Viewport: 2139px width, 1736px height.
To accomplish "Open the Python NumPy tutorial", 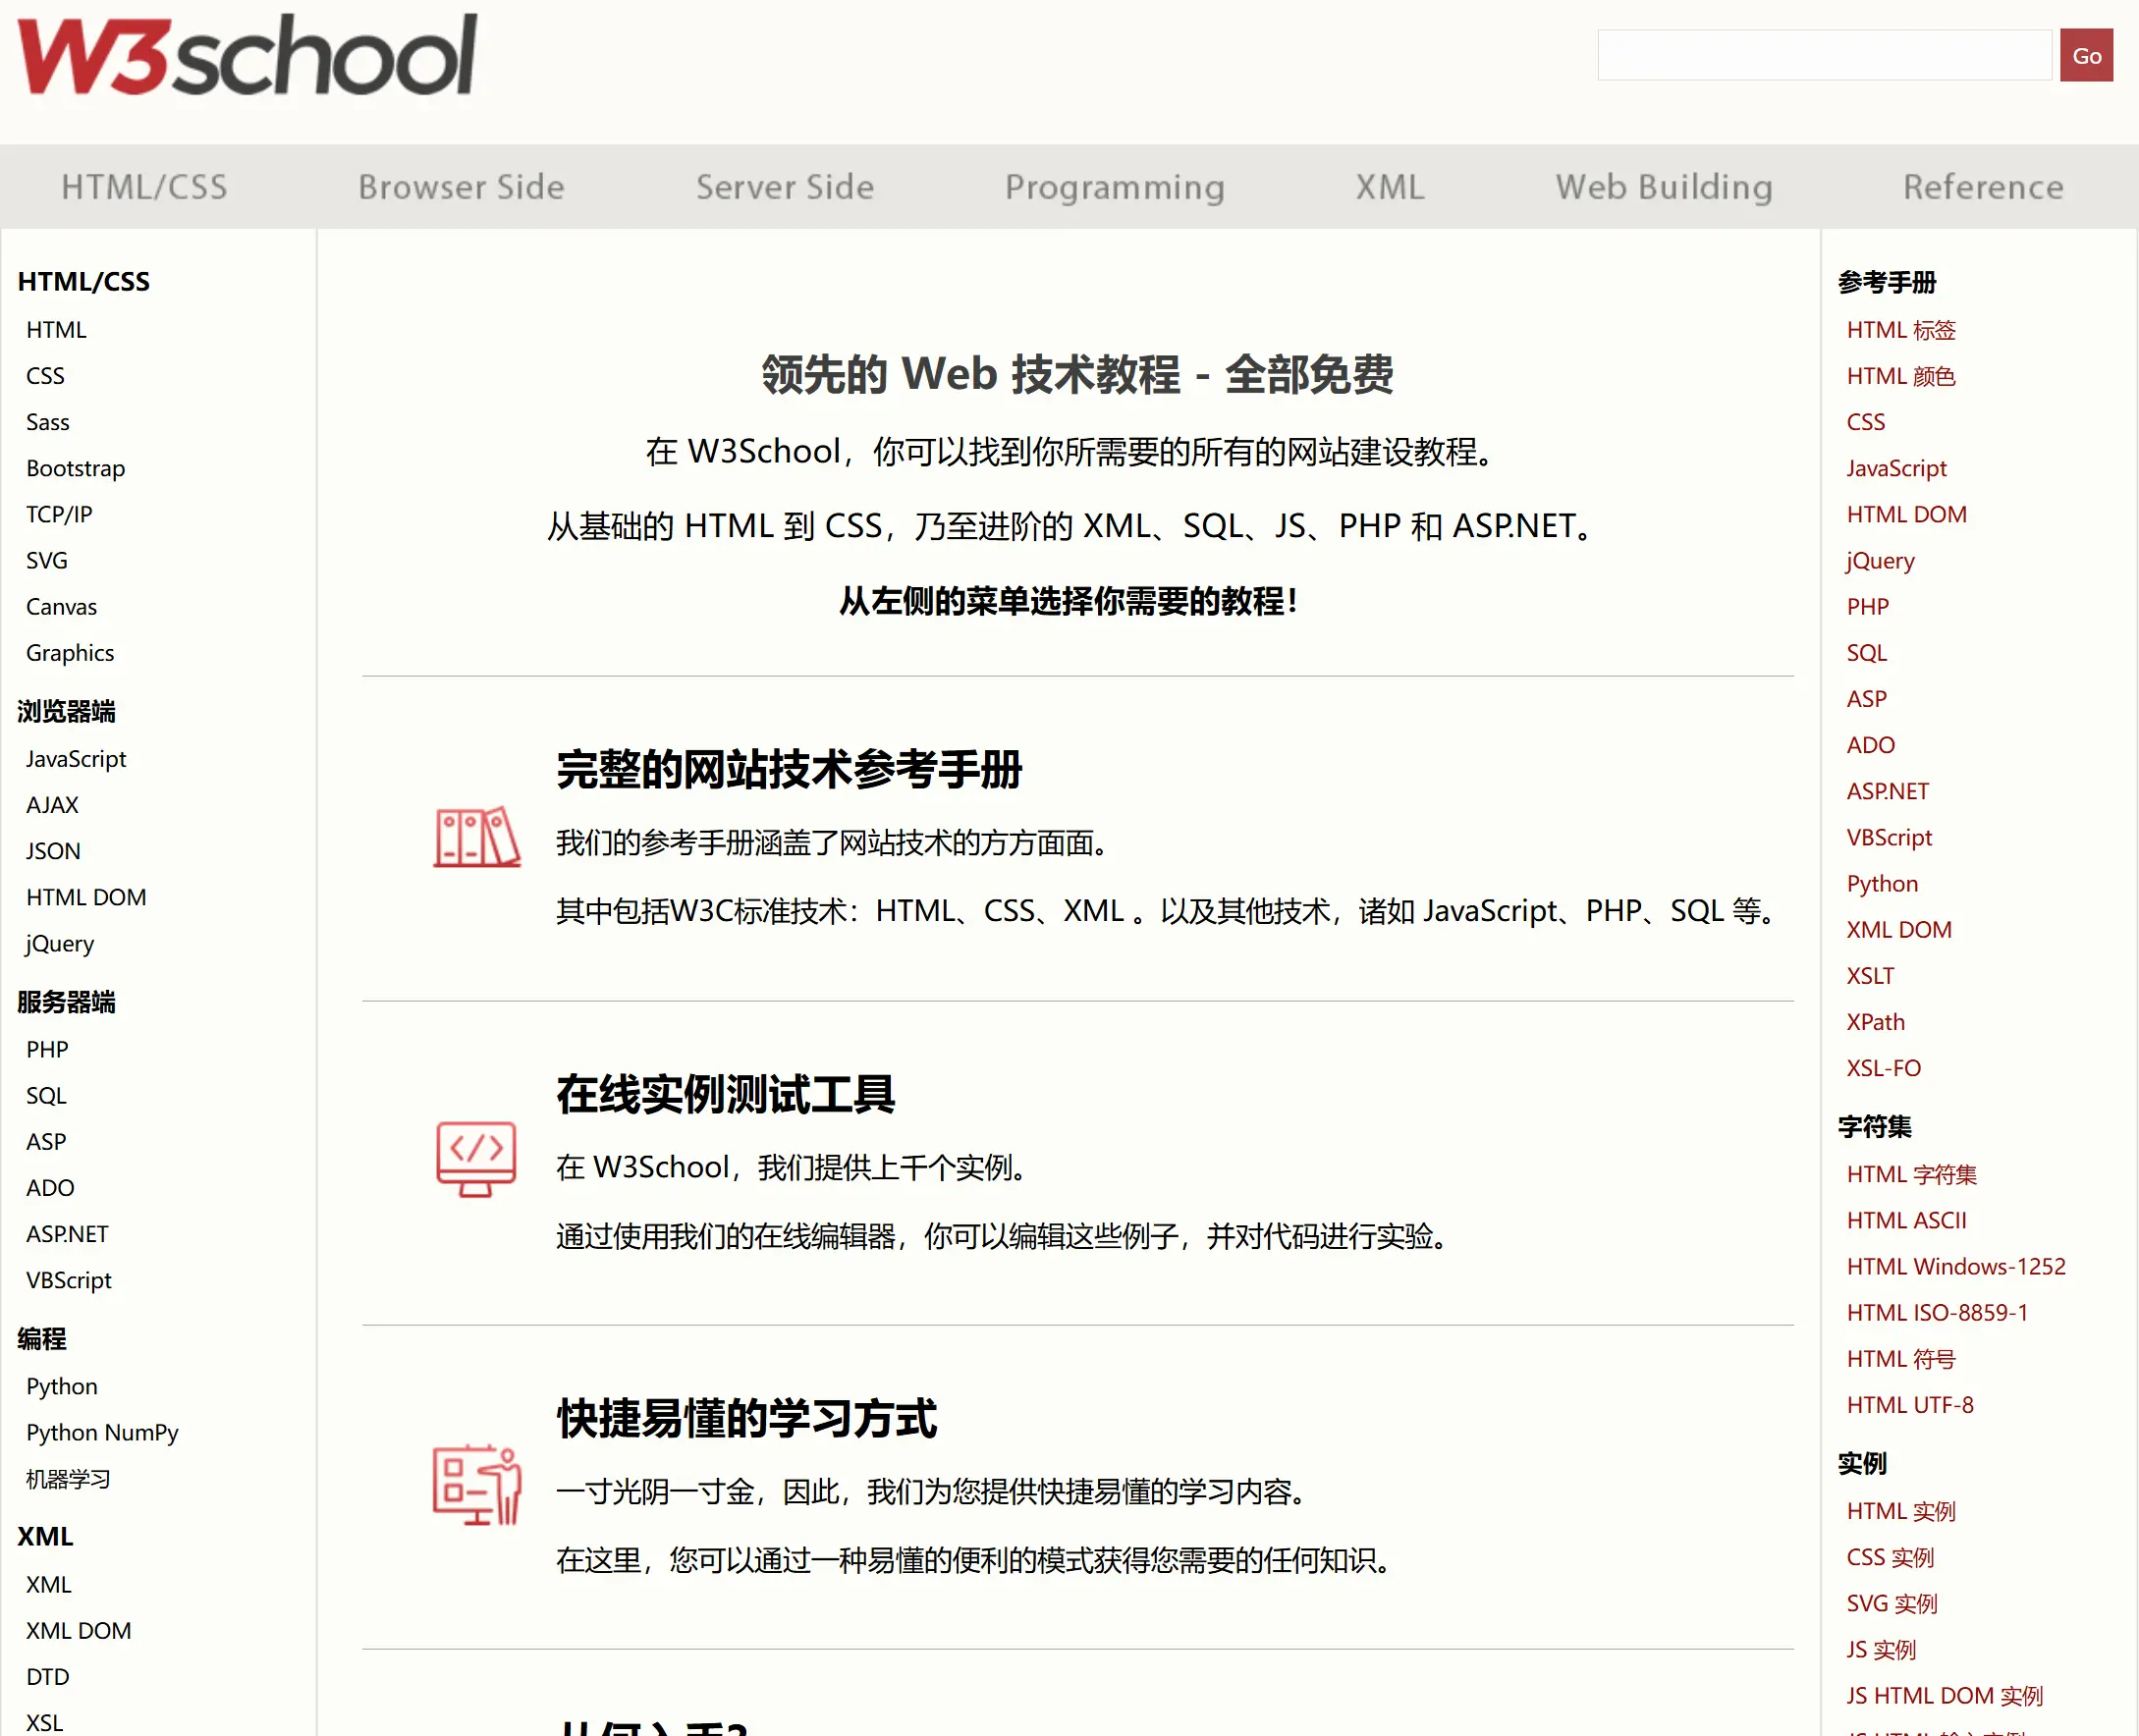I will (x=101, y=1432).
